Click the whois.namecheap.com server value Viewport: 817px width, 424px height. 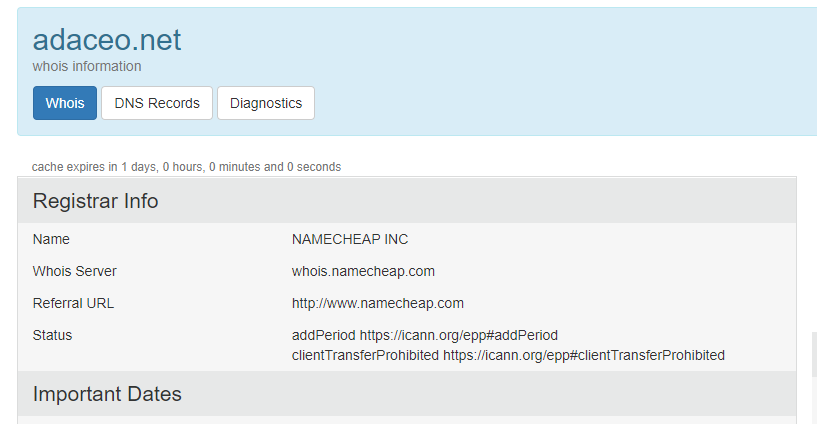click(363, 271)
